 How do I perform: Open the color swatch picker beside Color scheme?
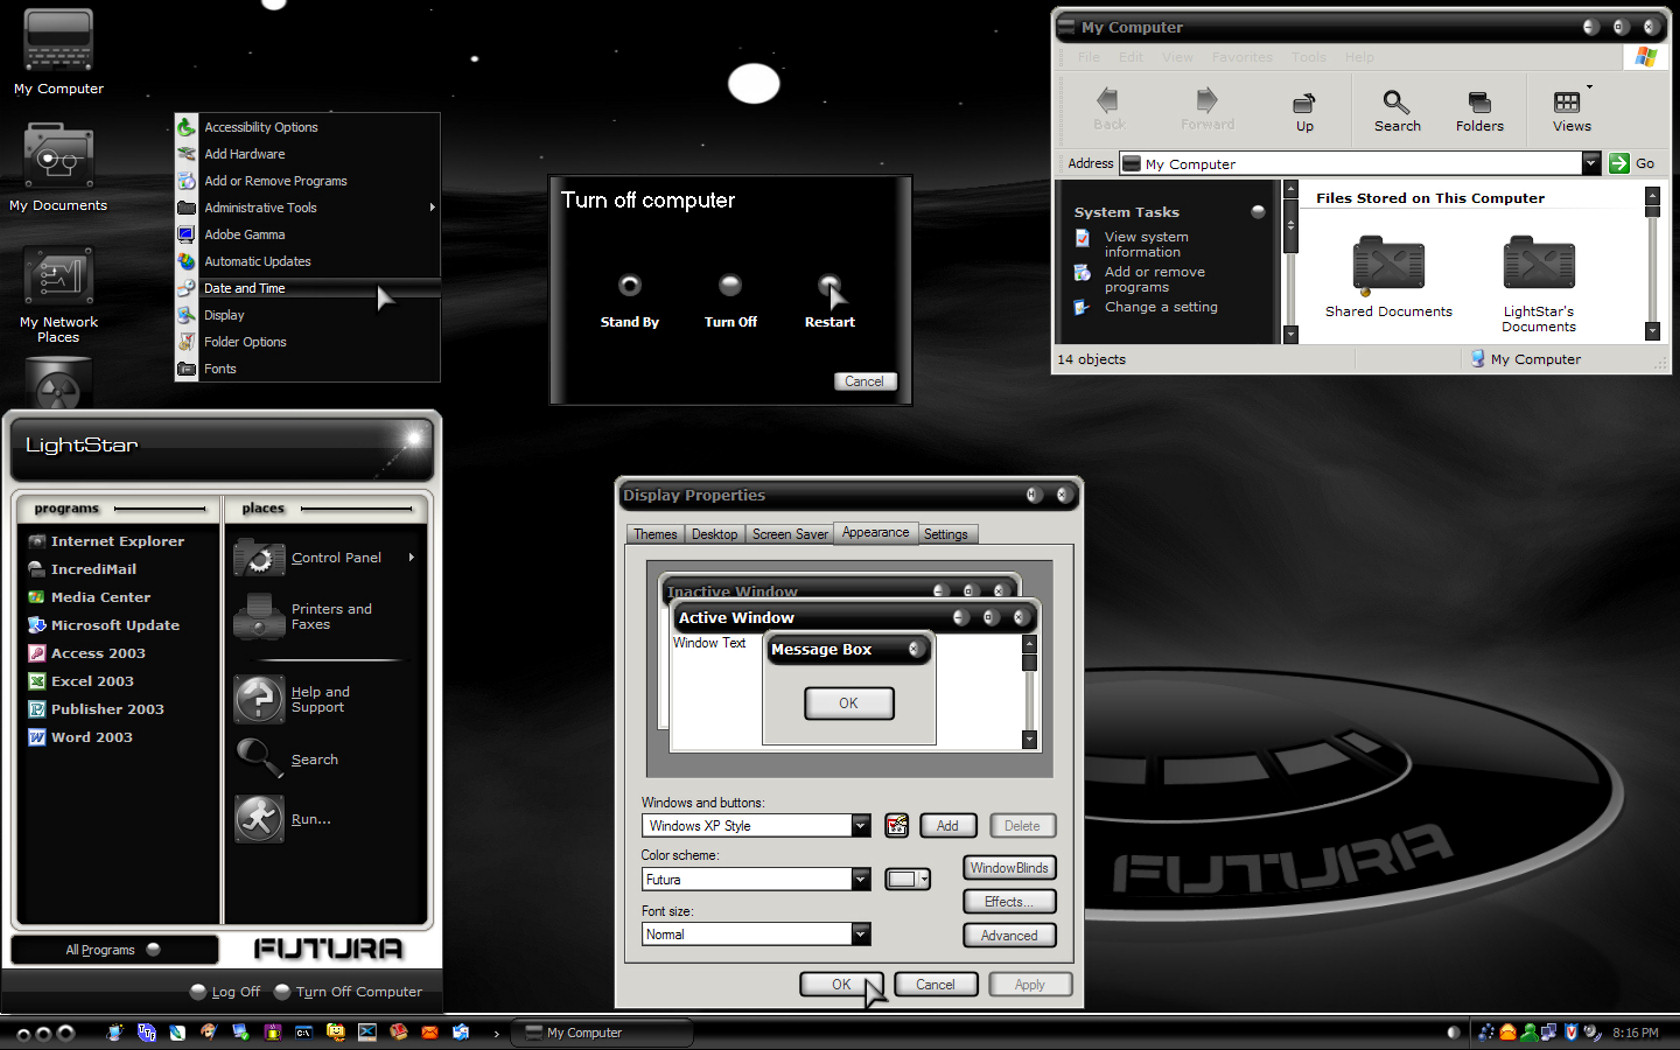coord(907,879)
